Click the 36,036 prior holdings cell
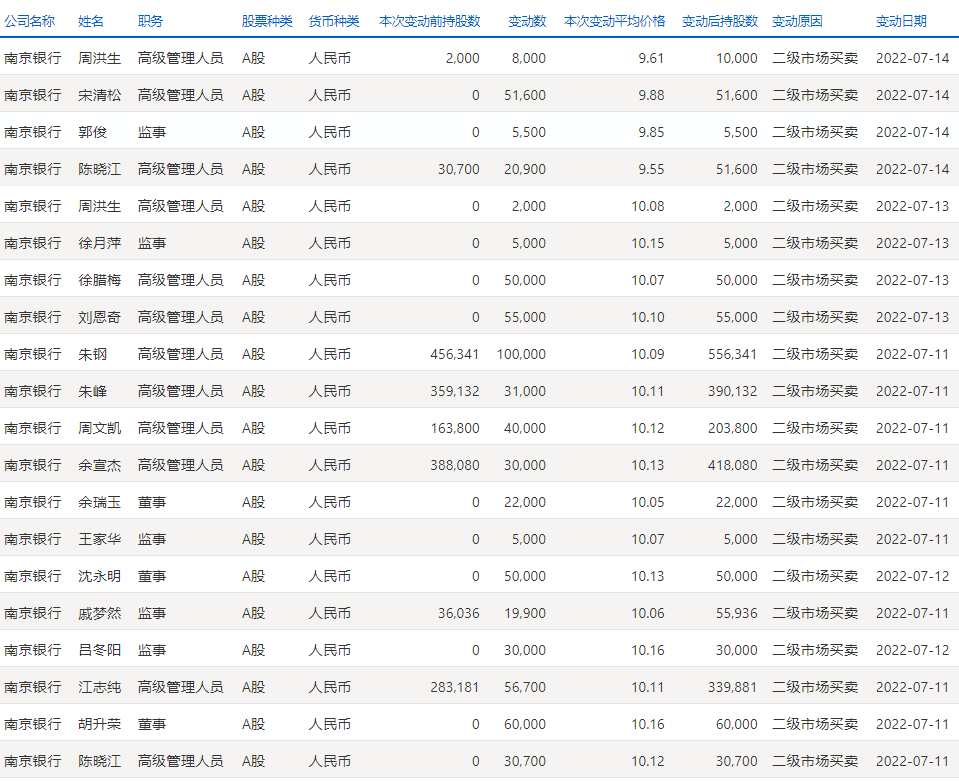 (x=459, y=613)
